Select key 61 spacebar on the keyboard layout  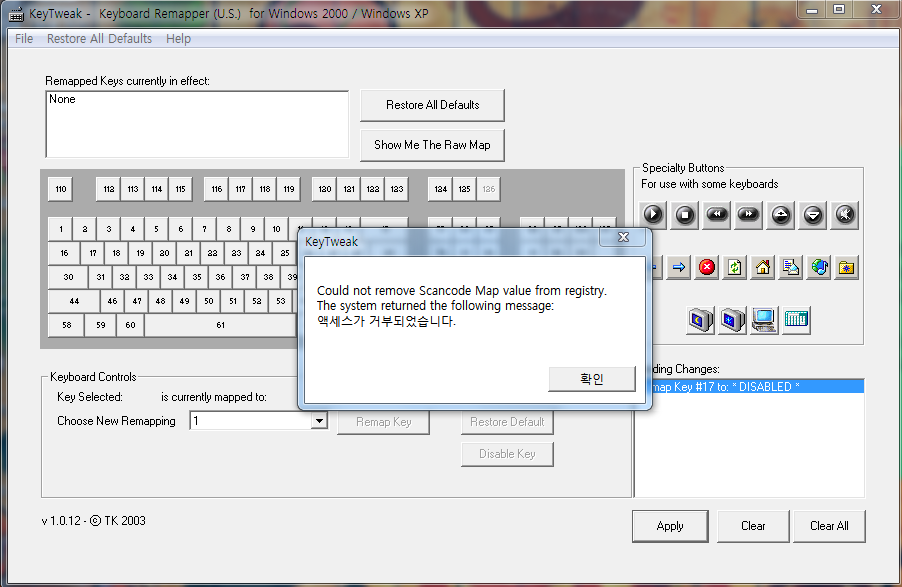[x=220, y=325]
